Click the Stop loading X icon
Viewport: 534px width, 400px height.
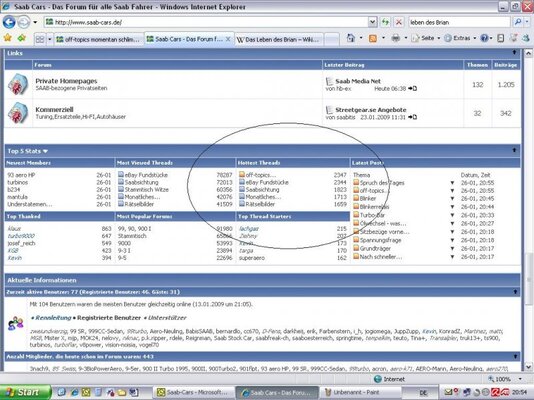click(398, 22)
